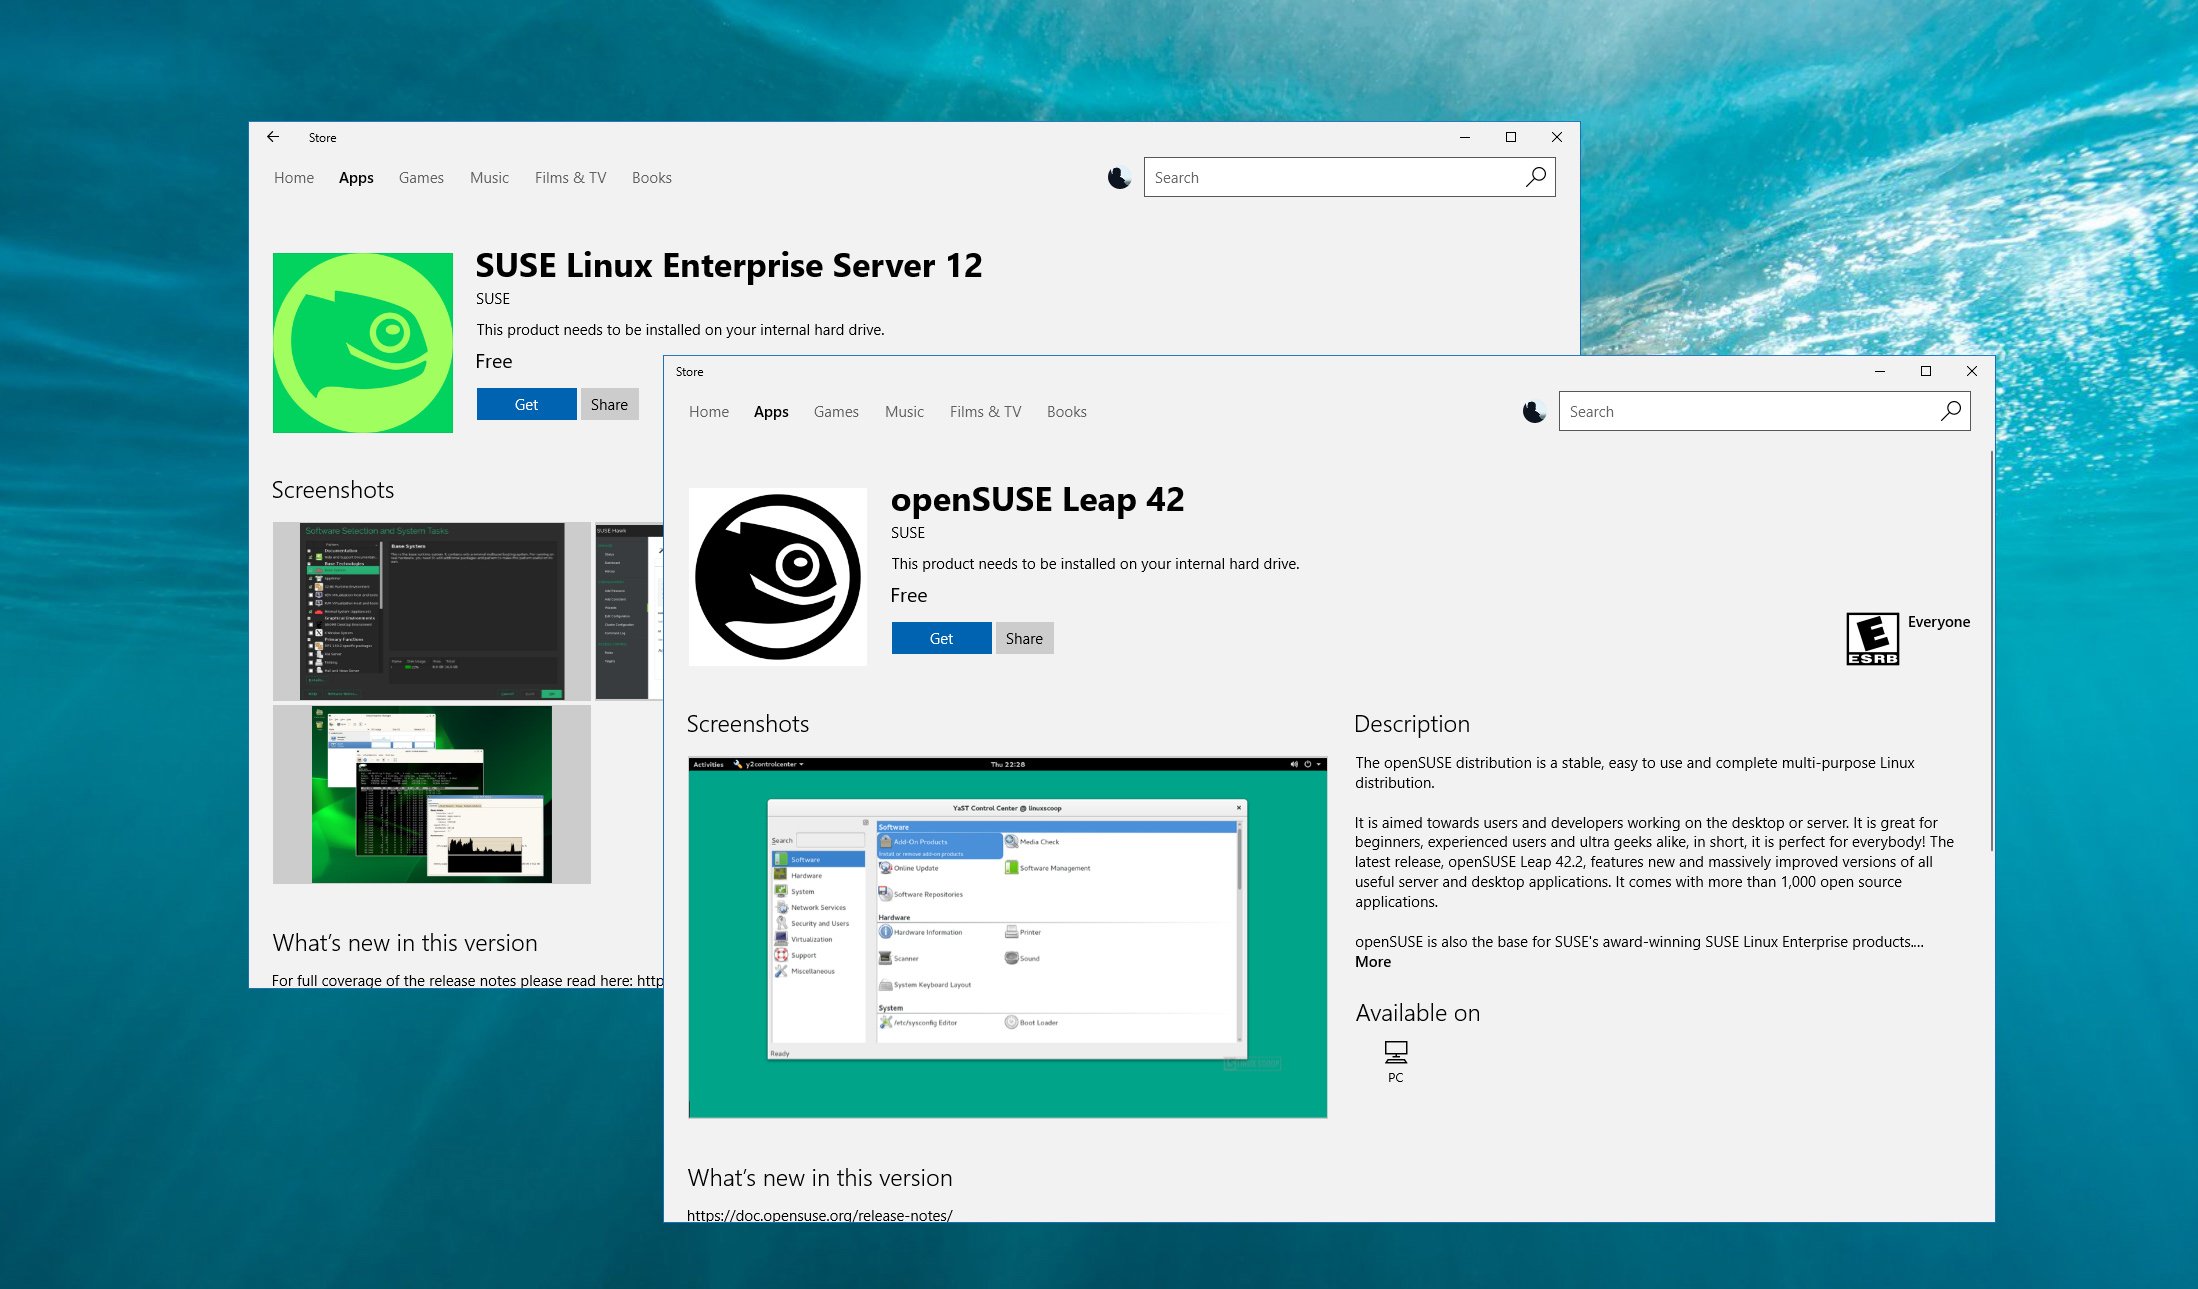Open user account avatar in SUSE Enterprise window
The width and height of the screenshot is (2198, 1289).
1119,177
